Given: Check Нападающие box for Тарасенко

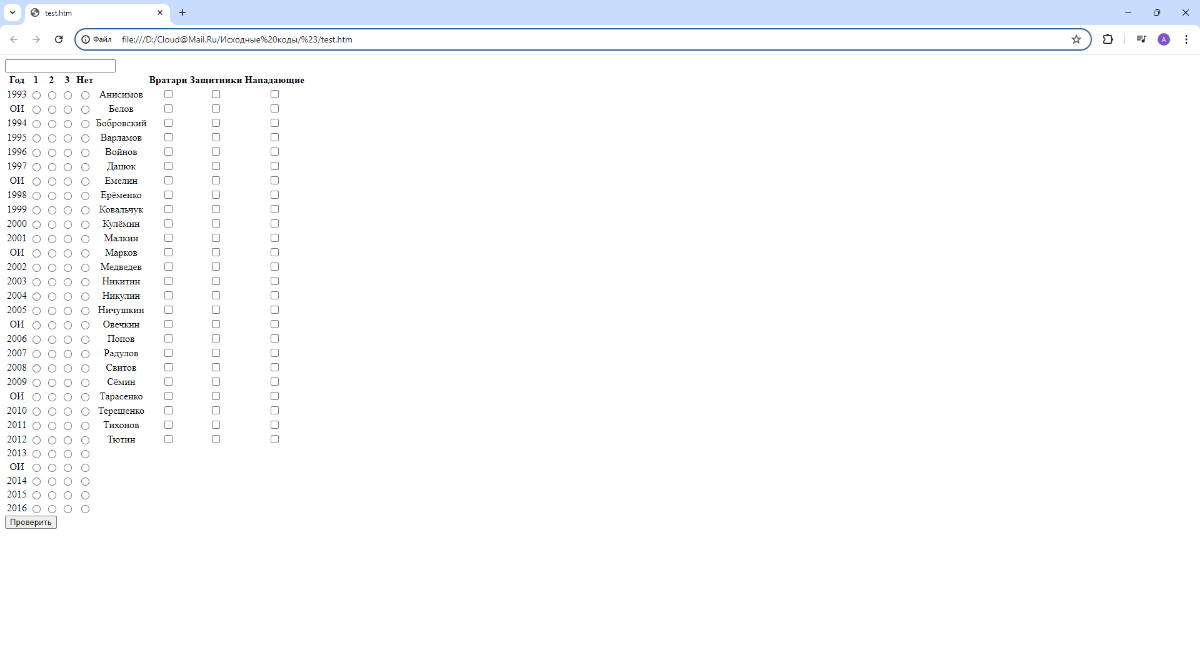Looking at the screenshot, I should (275, 396).
